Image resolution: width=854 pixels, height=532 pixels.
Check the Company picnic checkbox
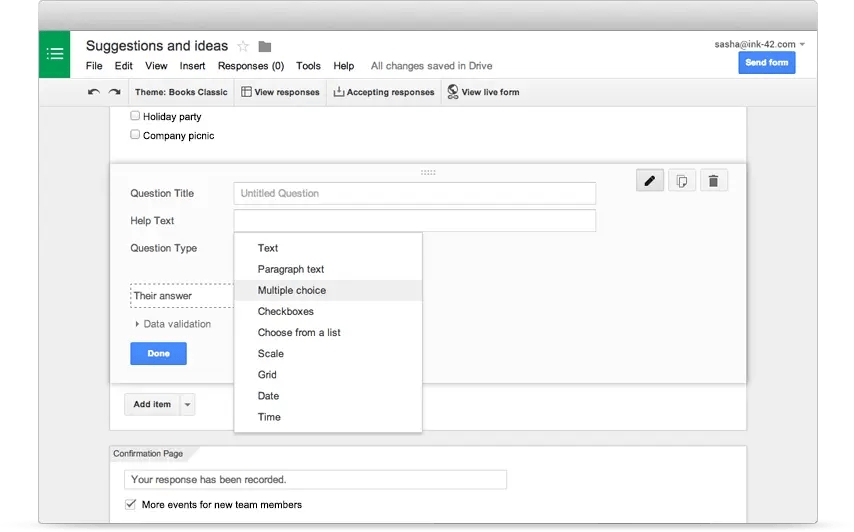coord(135,134)
